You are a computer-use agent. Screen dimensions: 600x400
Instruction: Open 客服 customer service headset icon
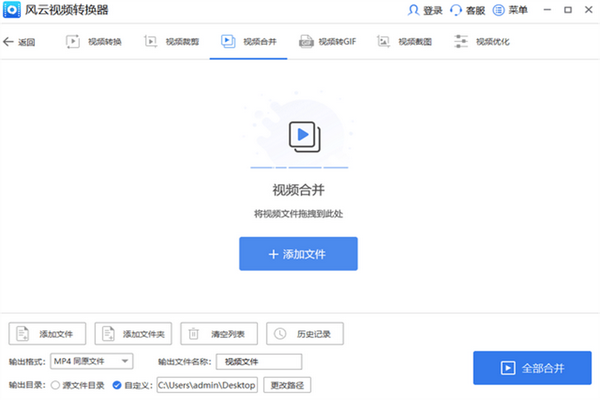(x=456, y=10)
